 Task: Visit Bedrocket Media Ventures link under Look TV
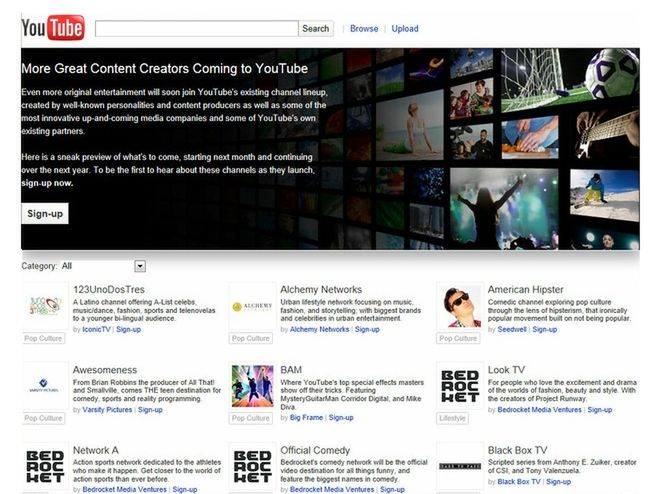[540, 409]
